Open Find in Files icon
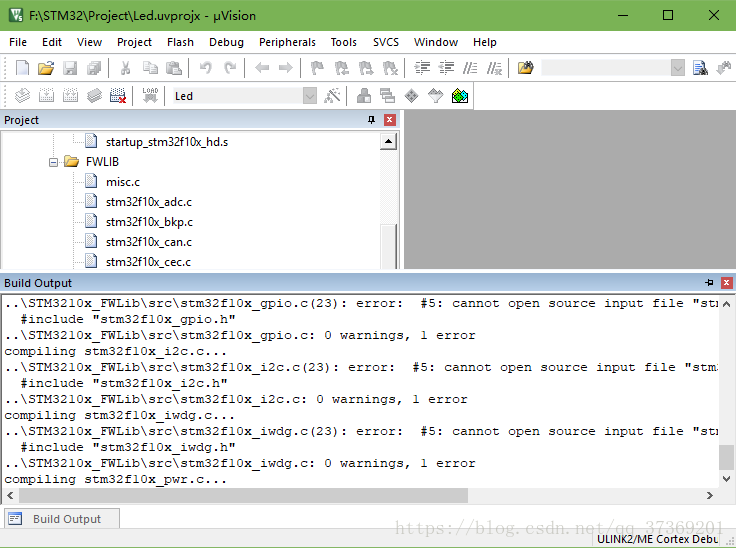This screenshot has height=548, width=736. click(526, 68)
